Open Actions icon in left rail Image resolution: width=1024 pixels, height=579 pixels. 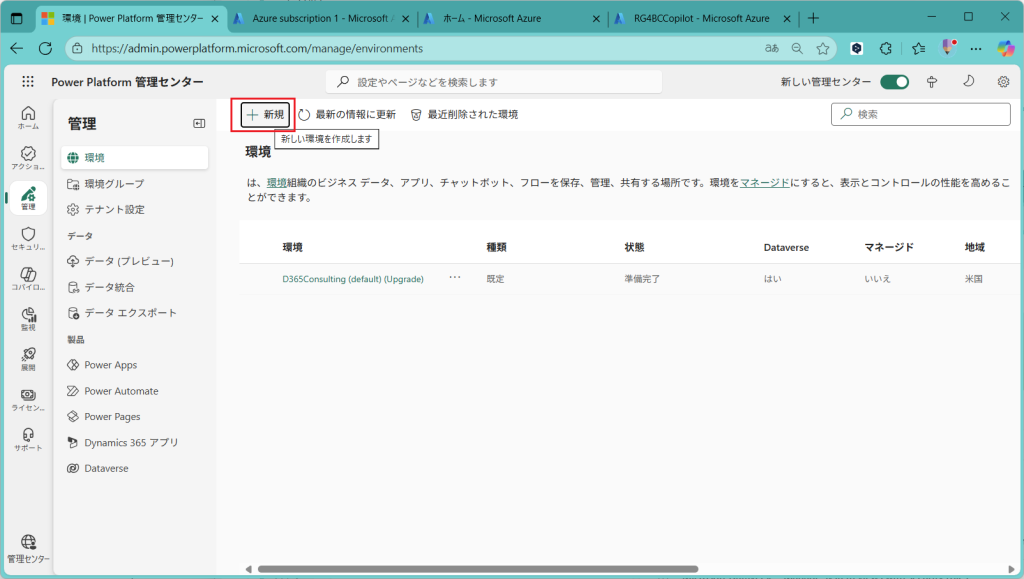(28, 158)
